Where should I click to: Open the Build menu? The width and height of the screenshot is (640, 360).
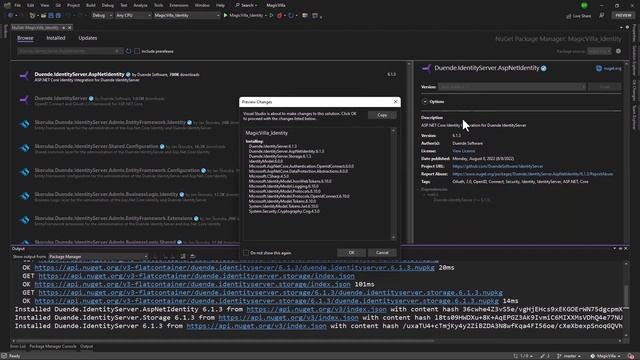(x=91, y=5)
